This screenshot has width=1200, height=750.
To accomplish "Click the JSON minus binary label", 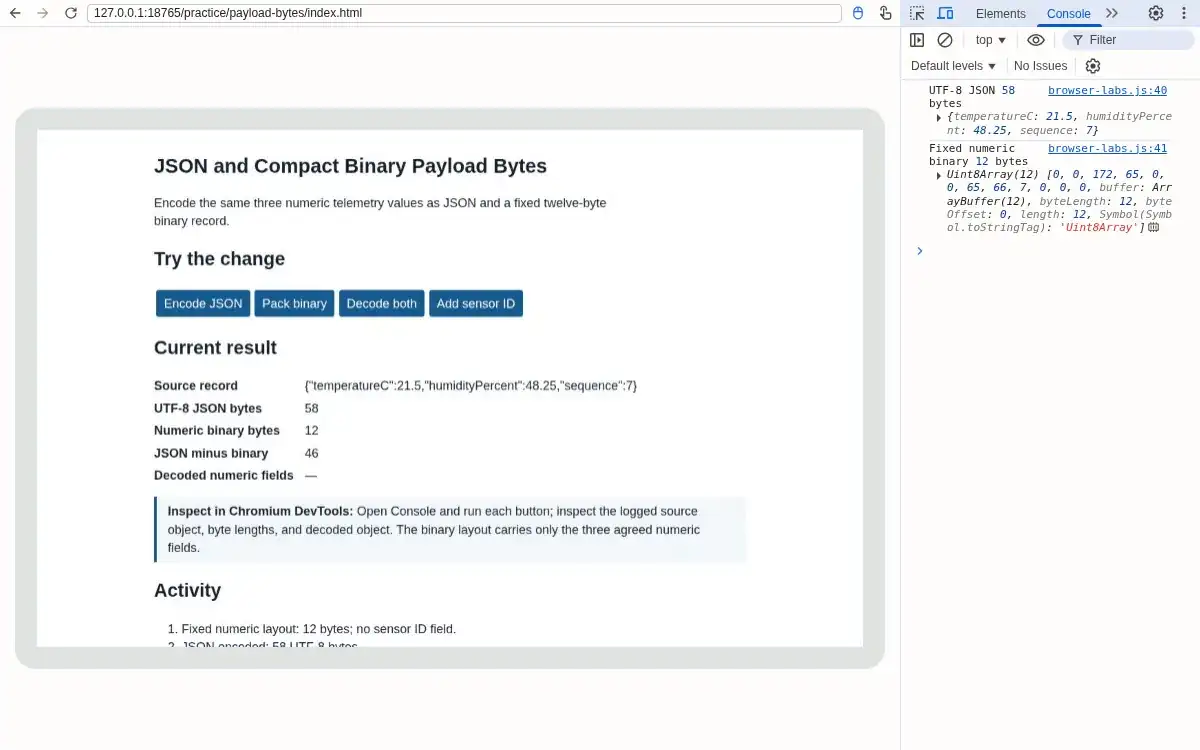I will [x=211, y=453].
